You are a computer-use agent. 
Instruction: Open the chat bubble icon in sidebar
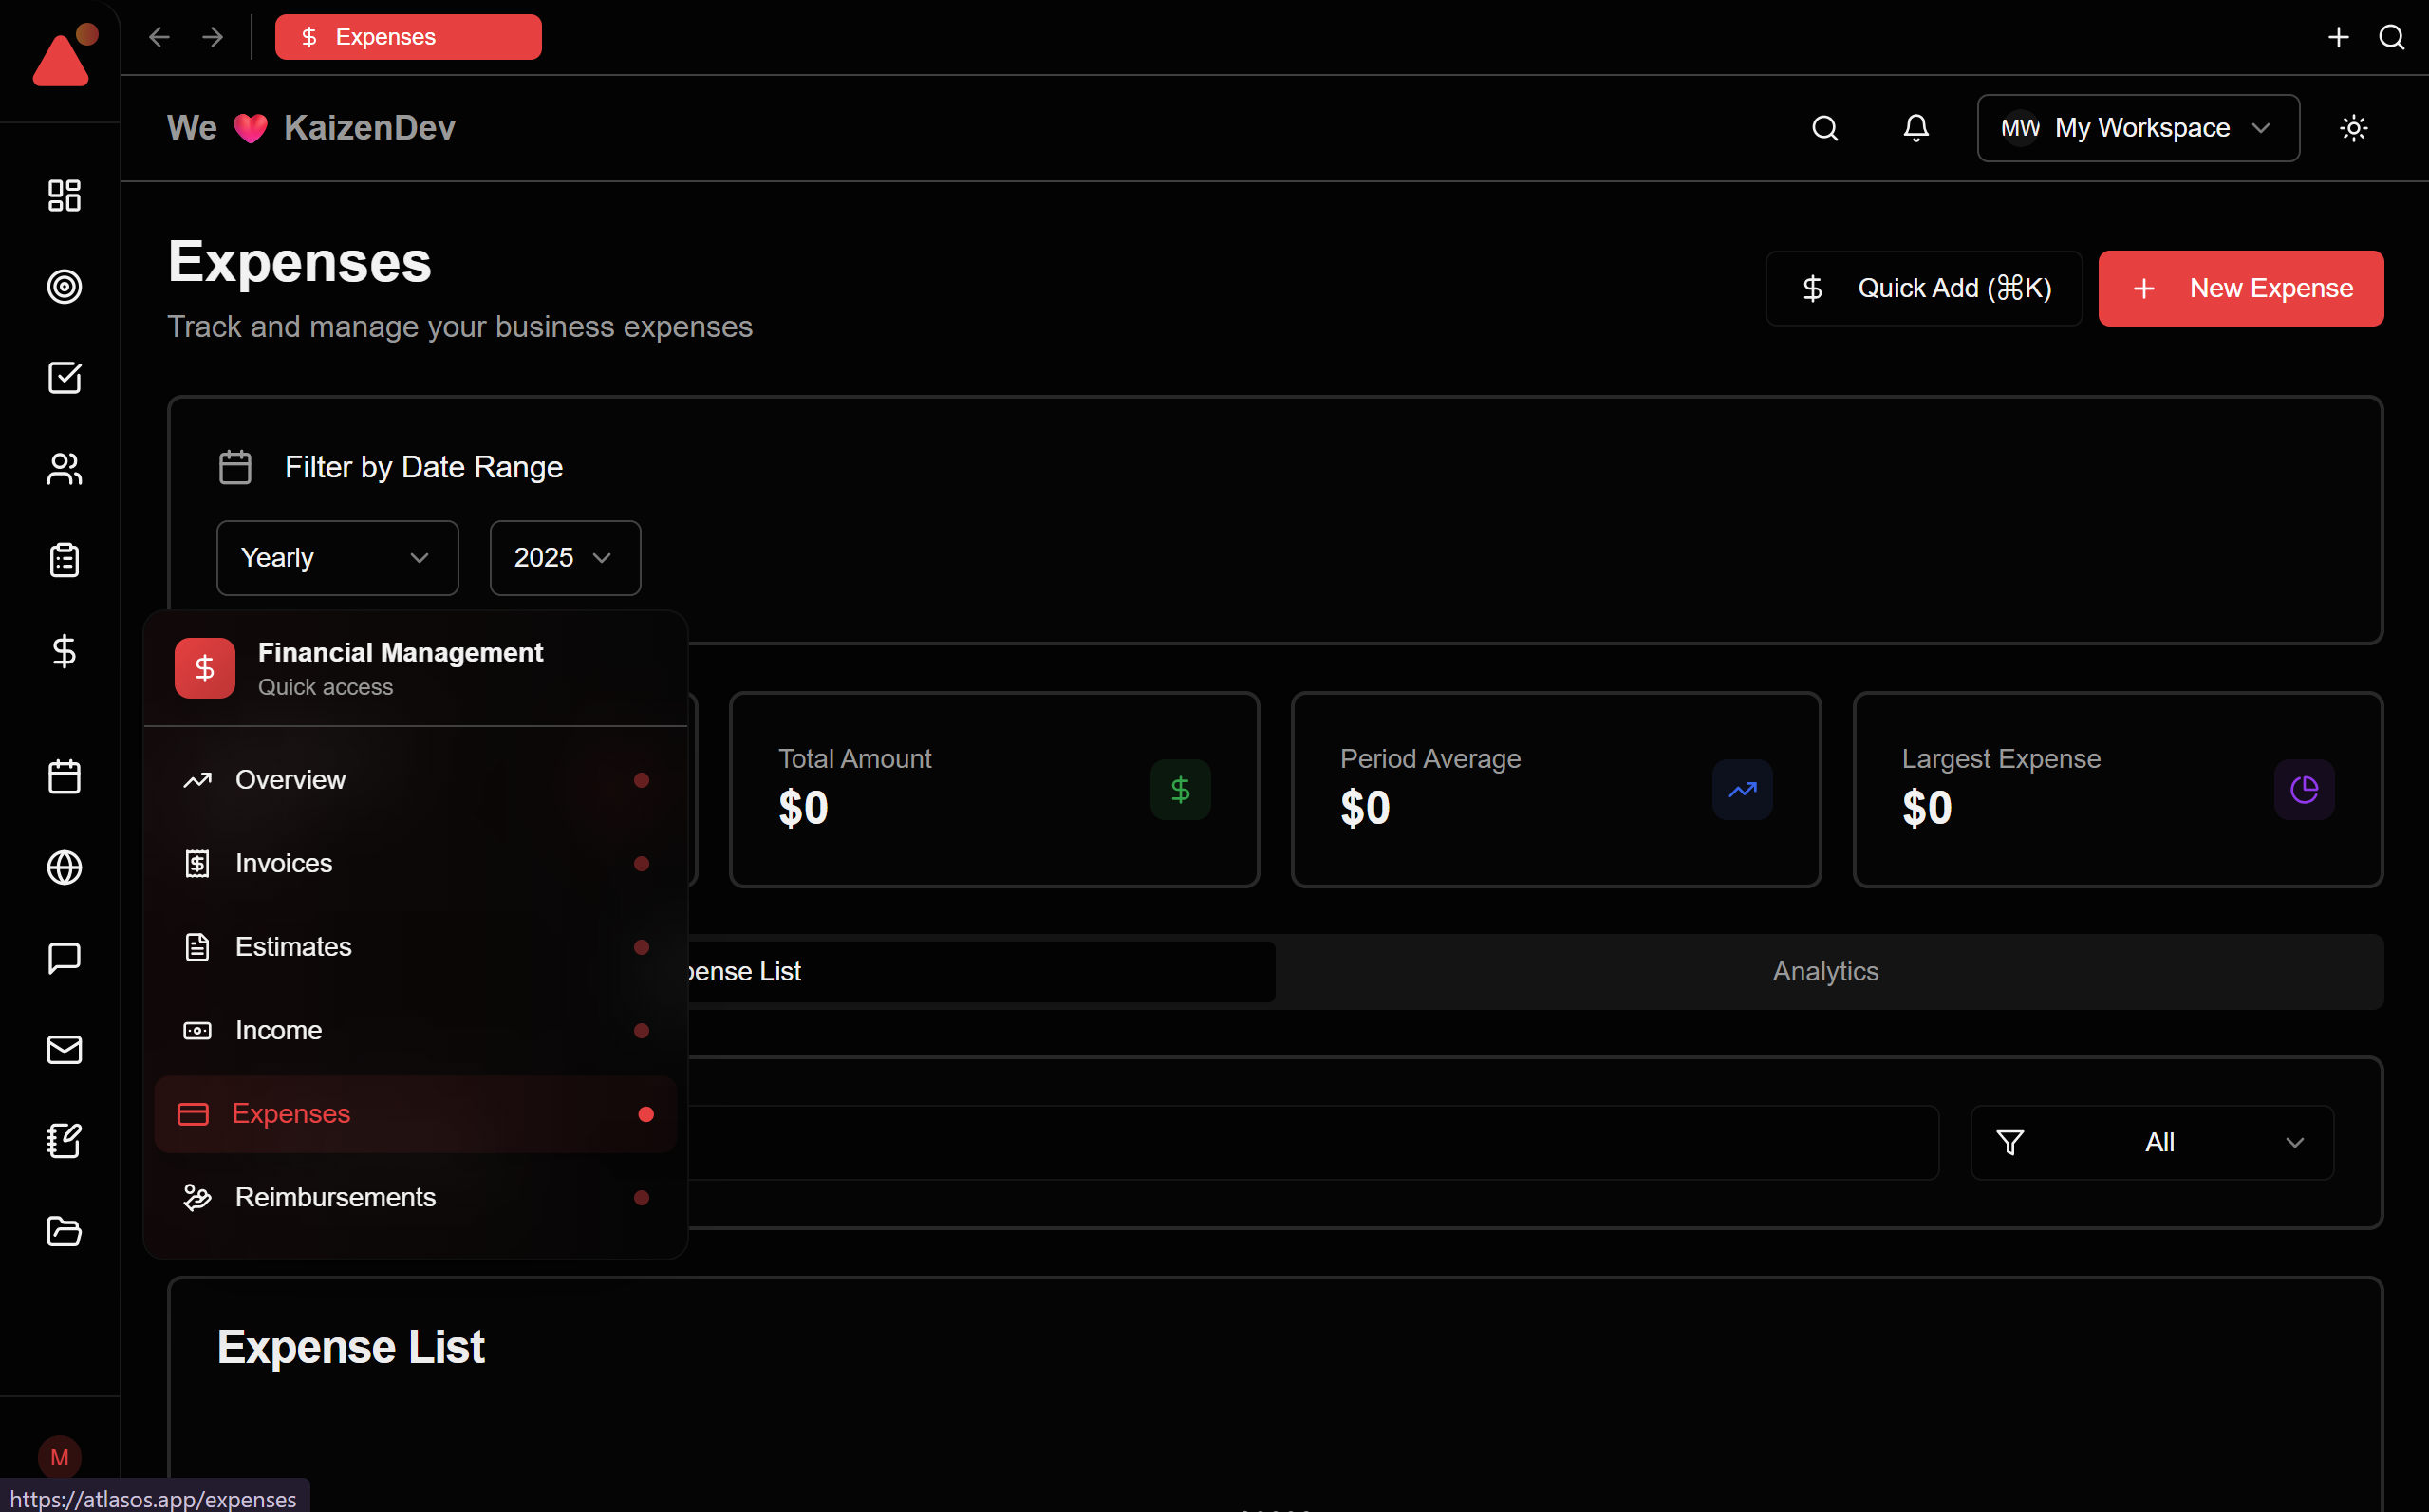tap(64, 958)
